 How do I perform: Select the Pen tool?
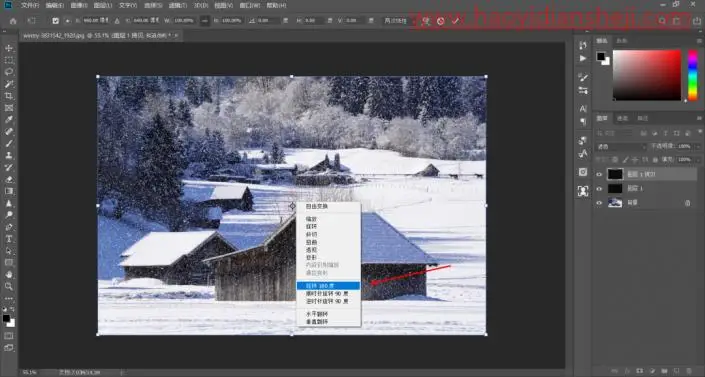[x=9, y=227]
